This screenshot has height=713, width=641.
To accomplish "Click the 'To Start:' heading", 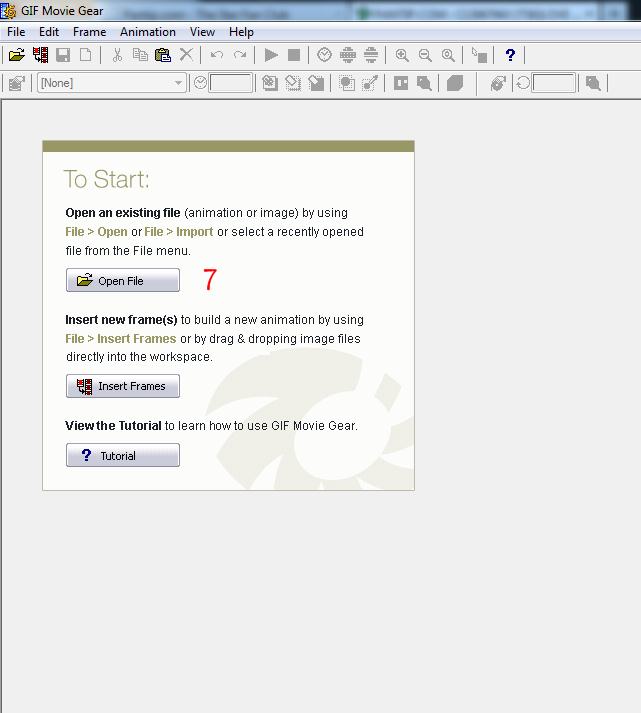I will [x=107, y=179].
